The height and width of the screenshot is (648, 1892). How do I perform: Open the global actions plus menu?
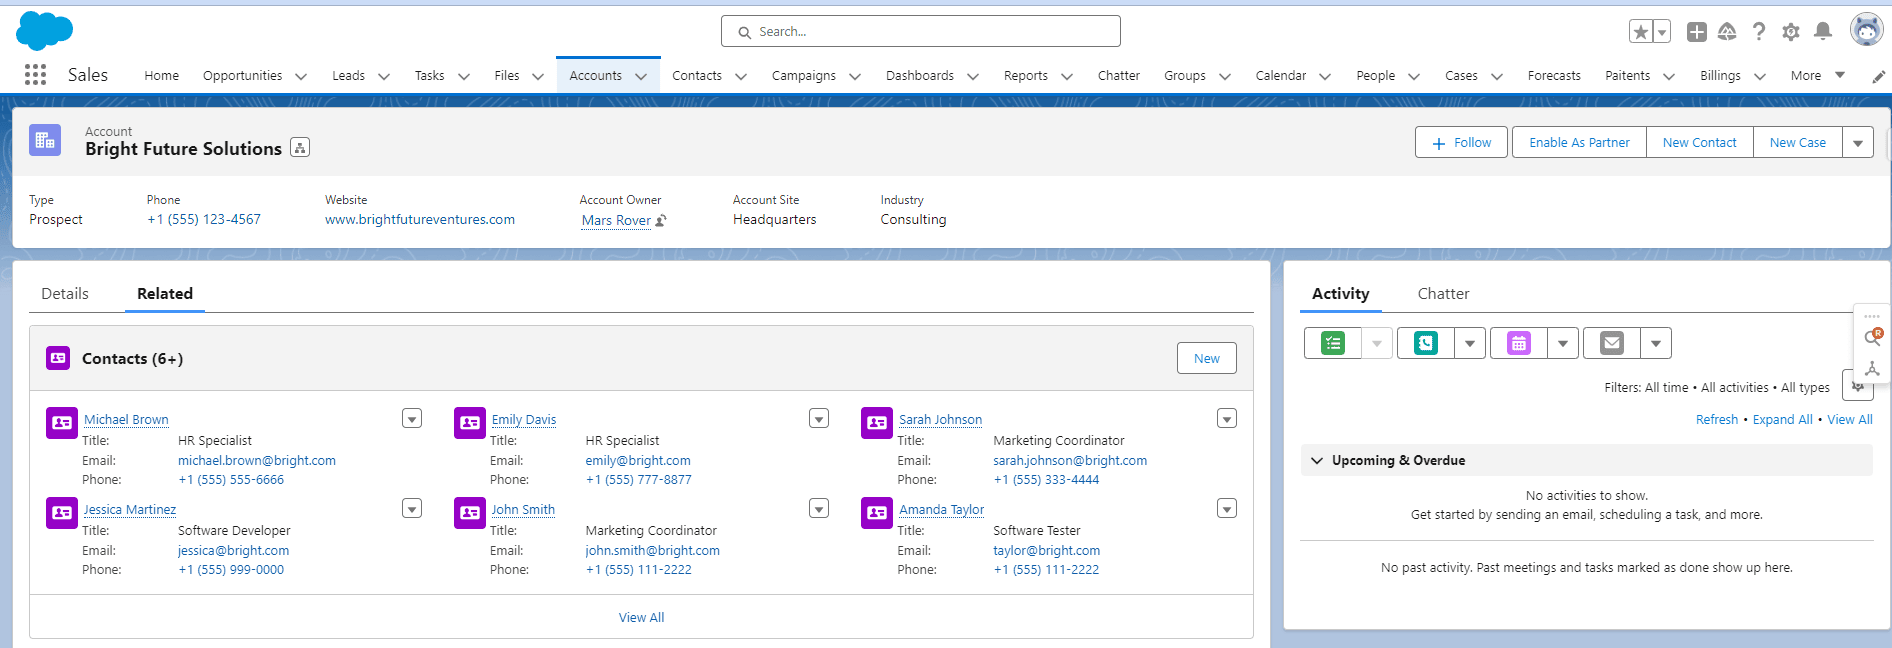1696,32
